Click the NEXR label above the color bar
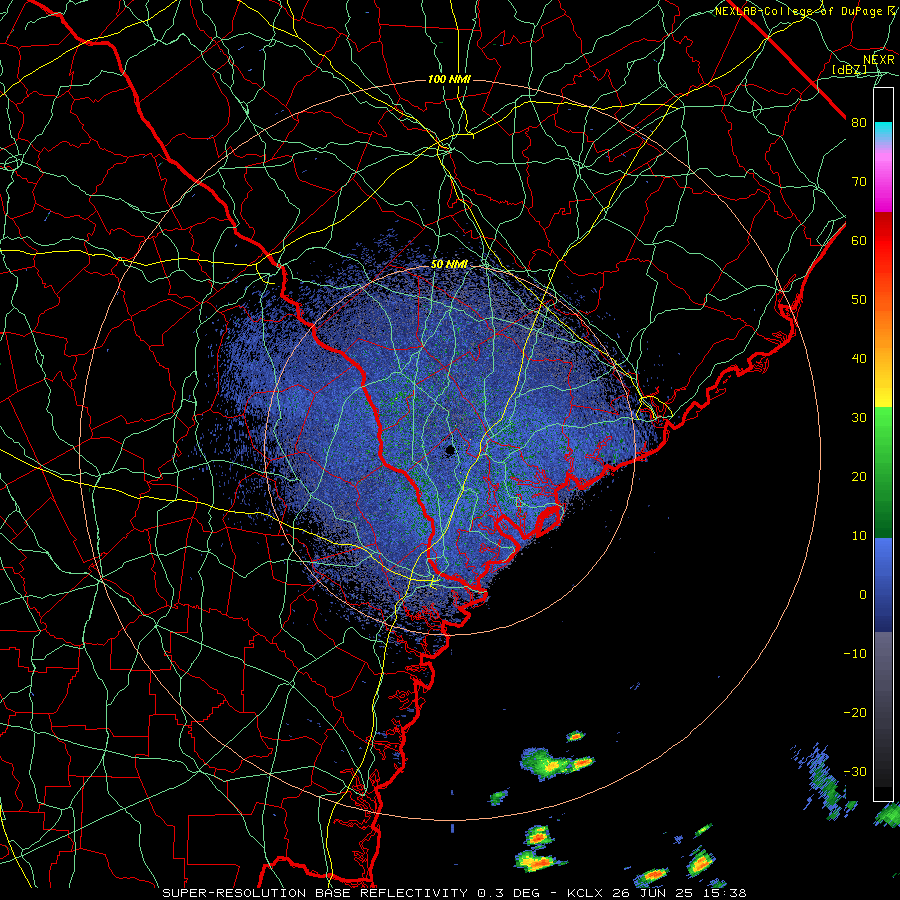Image resolution: width=900 pixels, height=900 pixels. 879,59
